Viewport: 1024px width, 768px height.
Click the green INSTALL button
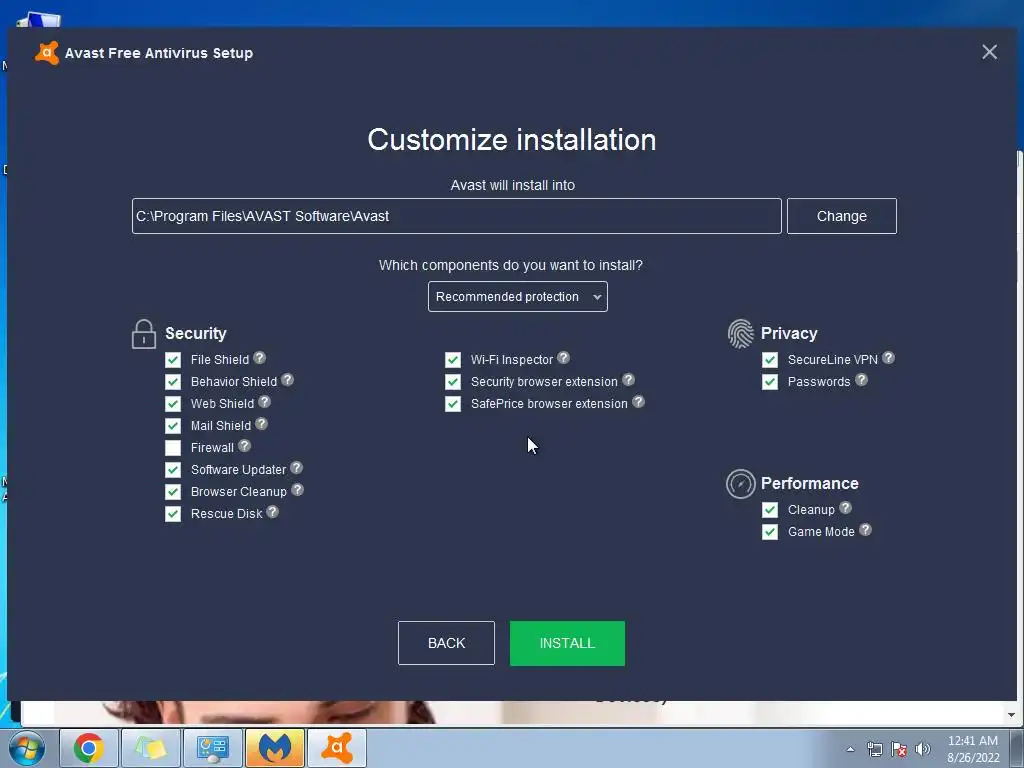point(567,643)
